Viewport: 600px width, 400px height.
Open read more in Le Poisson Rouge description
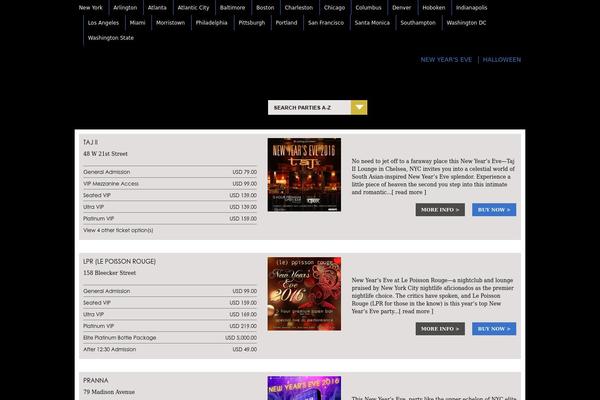[x=416, y=312]
